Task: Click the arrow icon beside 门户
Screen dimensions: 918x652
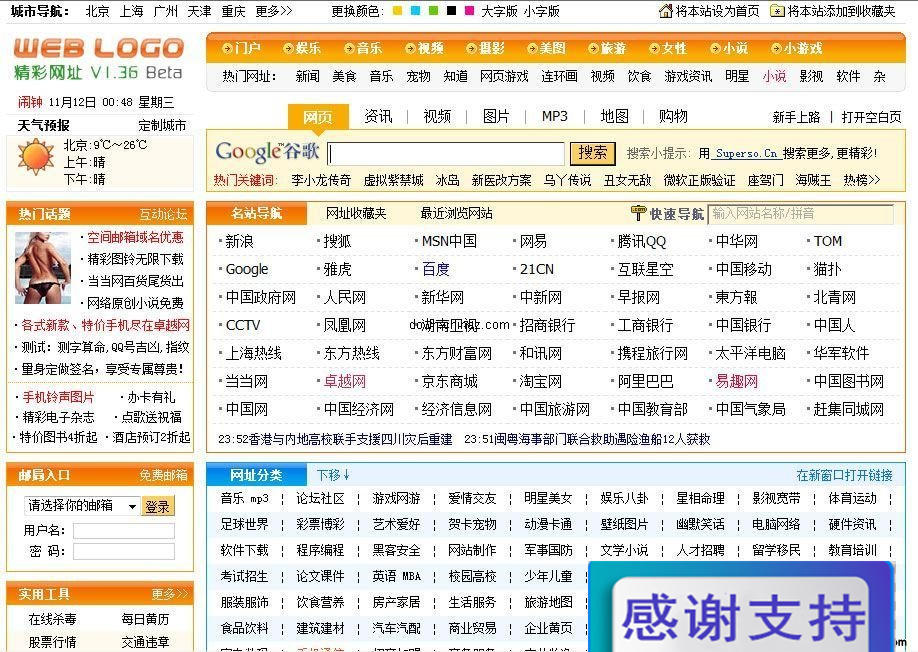Action: [228, 49]
